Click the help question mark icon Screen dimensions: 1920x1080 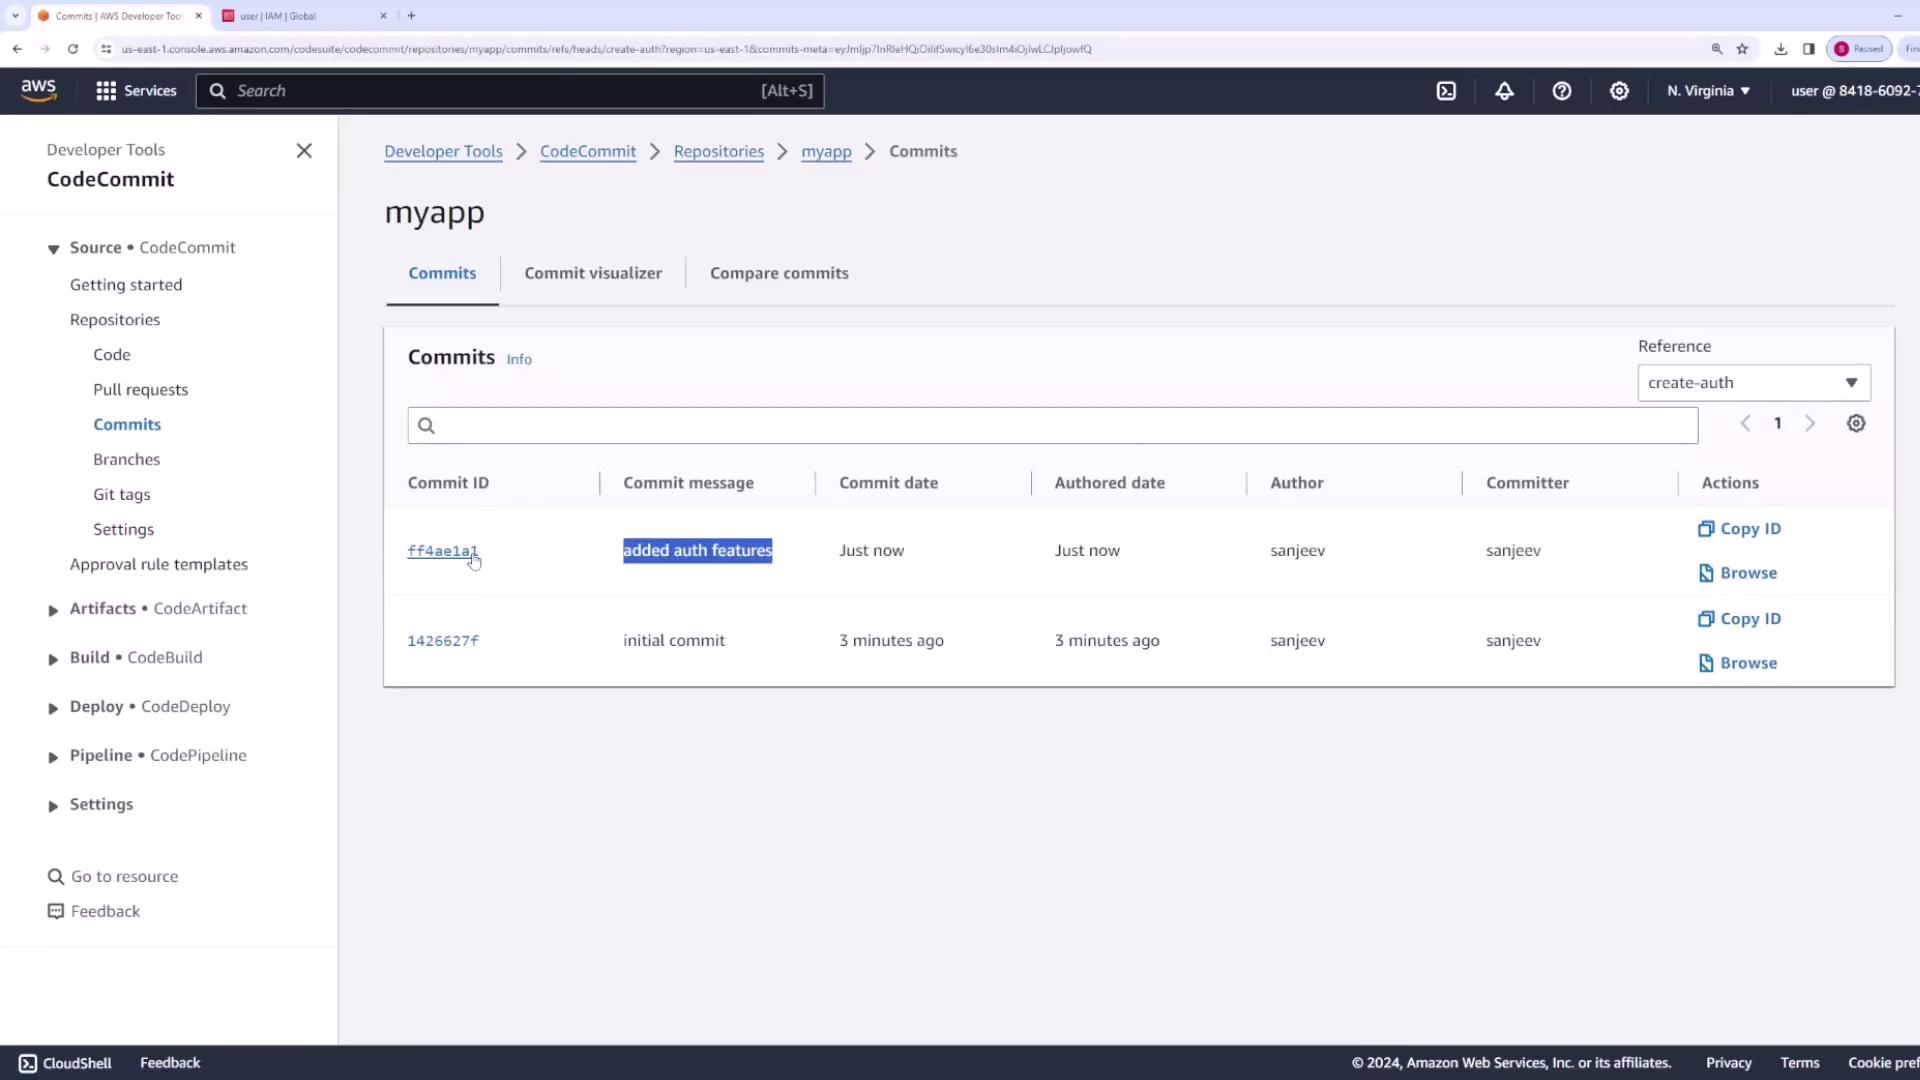[1561, 91]
